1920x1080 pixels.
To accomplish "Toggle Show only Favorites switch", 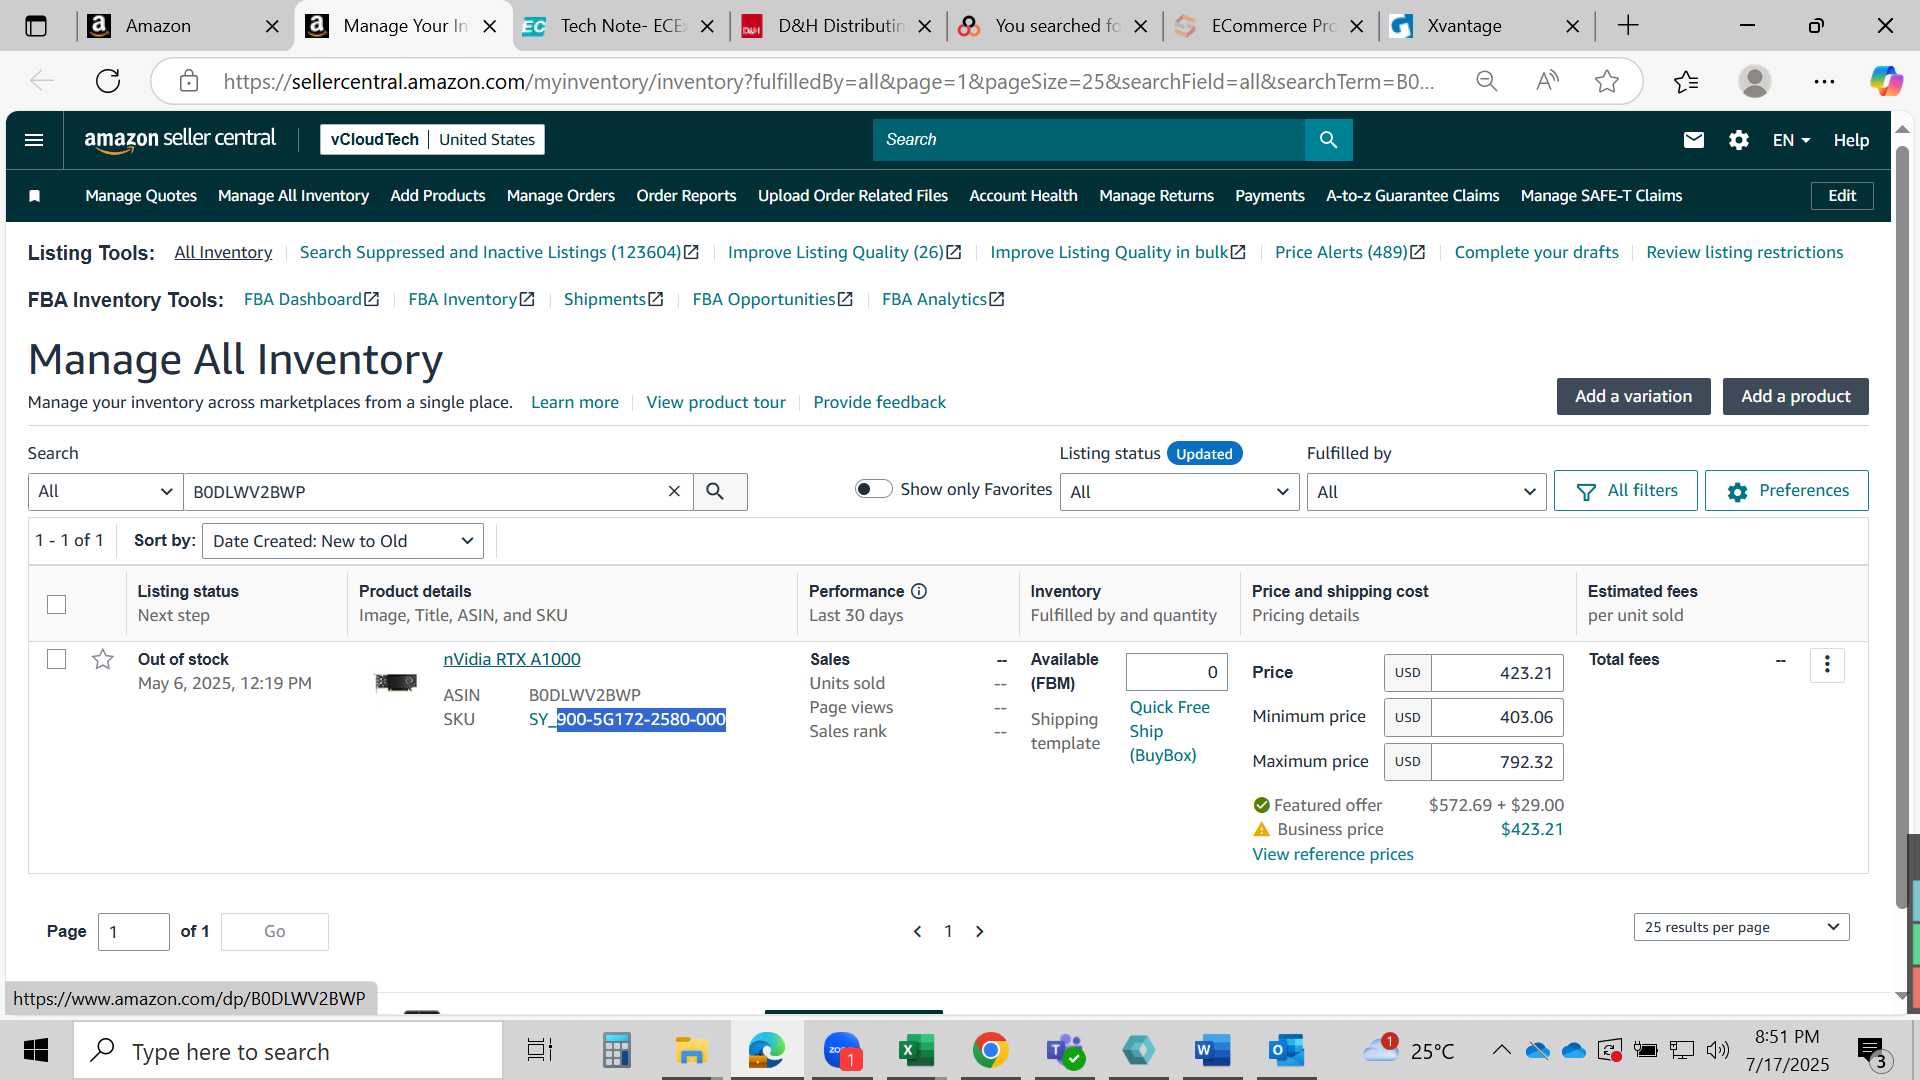I will tap(873, 489).
